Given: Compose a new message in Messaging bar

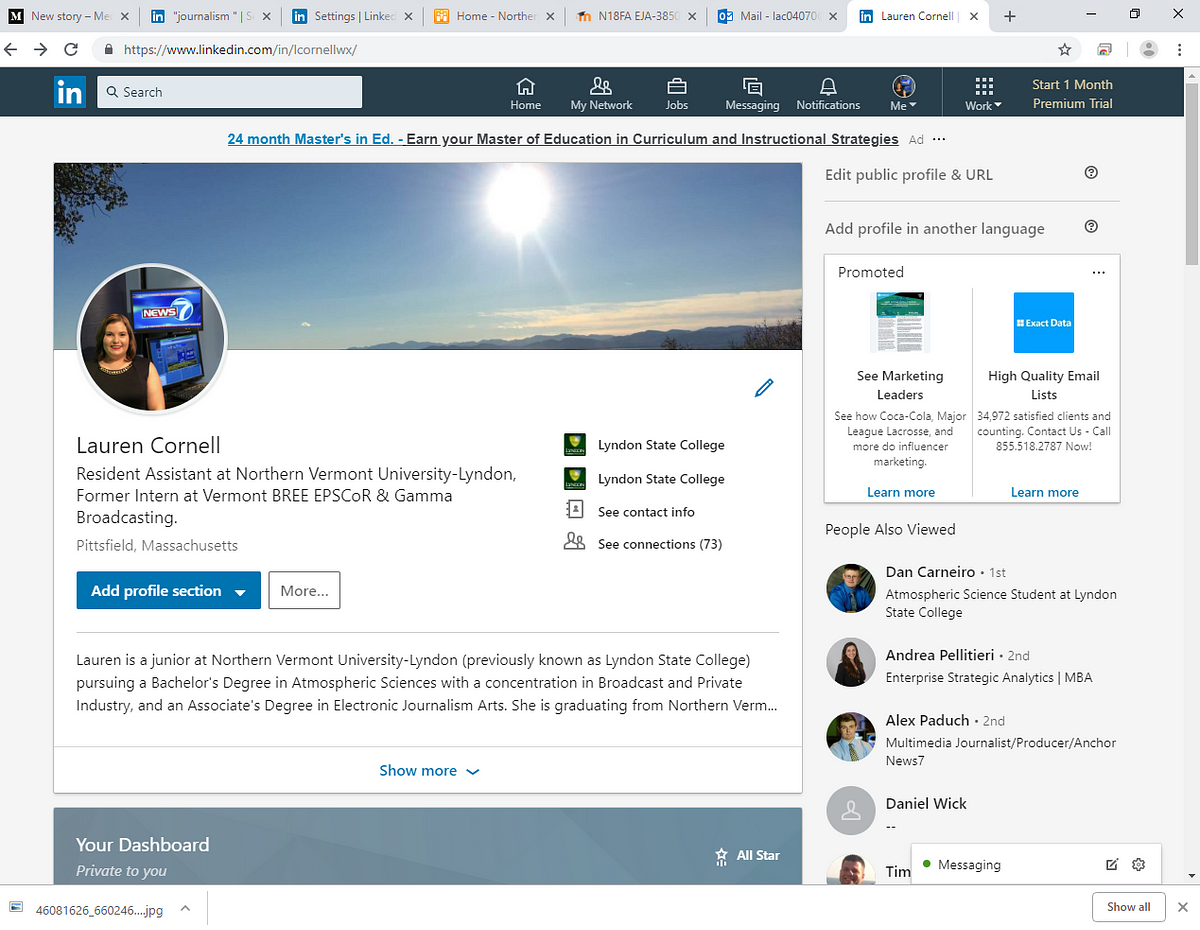Looking at the screenshot, I should pos(1112,865).
